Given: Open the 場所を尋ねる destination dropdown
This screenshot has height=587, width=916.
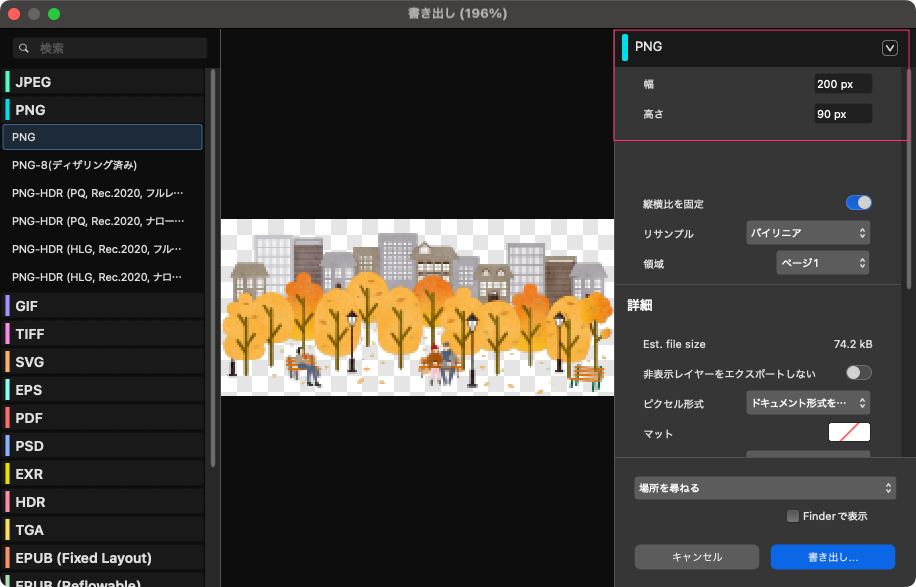Looking at the screenshot, I should (x=765, y=488).
